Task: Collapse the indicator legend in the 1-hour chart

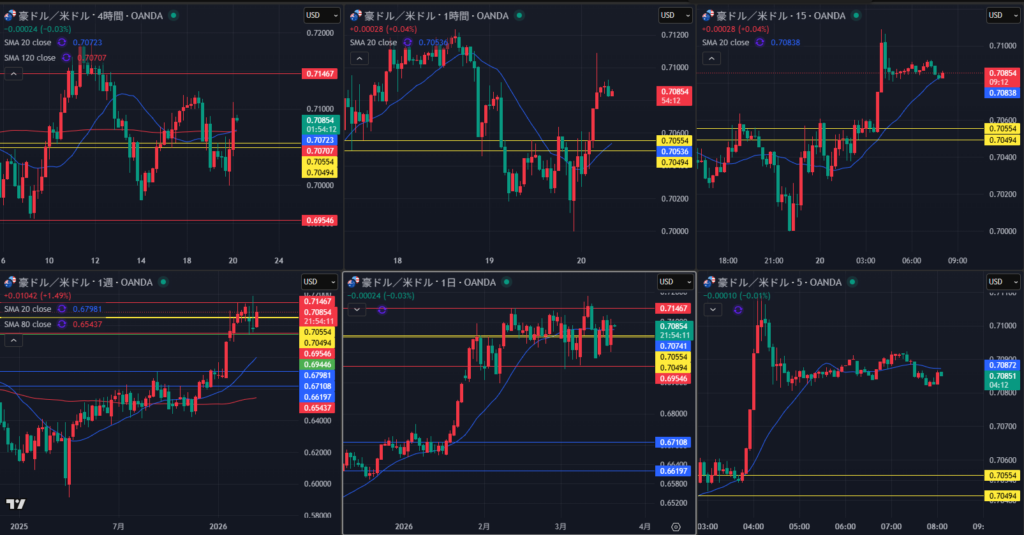Action: (x=356, y=58)
